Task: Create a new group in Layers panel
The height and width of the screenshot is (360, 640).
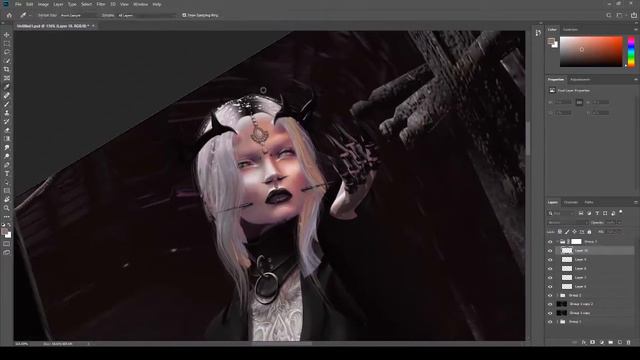Action: tap(611, 342)
